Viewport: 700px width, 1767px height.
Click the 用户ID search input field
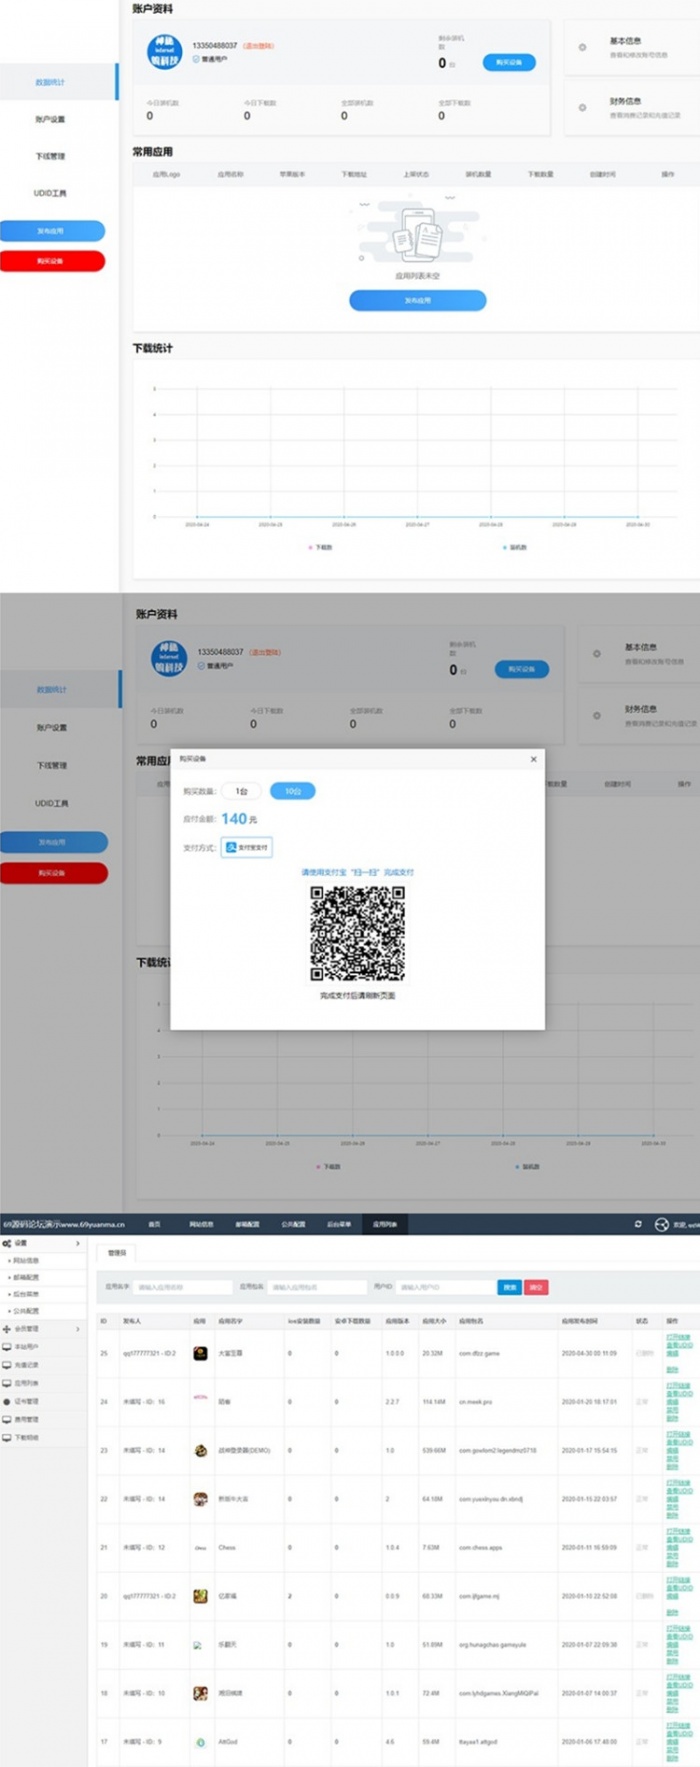coord(445,1287)
